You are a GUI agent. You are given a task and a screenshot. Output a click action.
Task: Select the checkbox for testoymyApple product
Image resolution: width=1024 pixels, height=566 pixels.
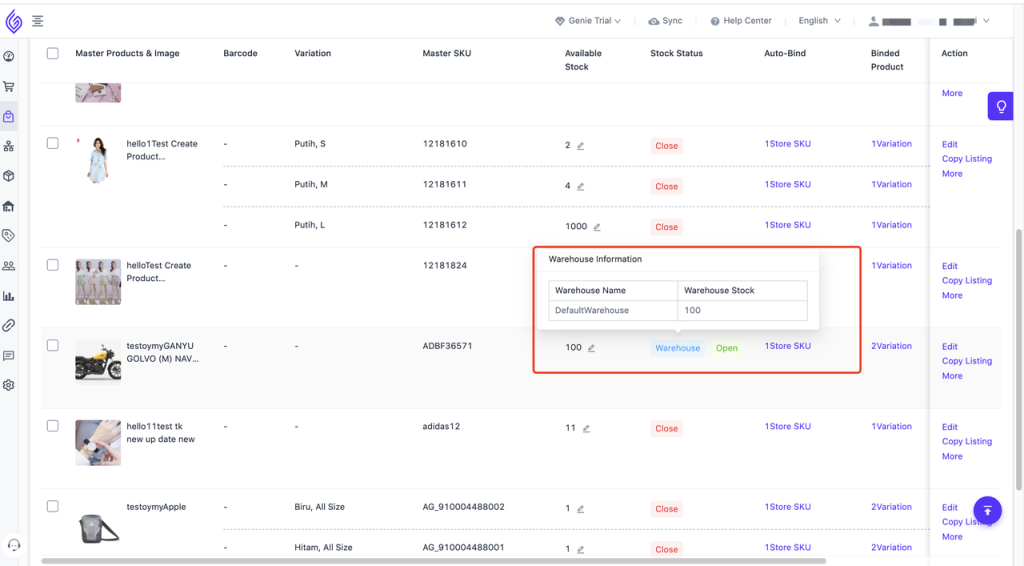tap(53, 507)
